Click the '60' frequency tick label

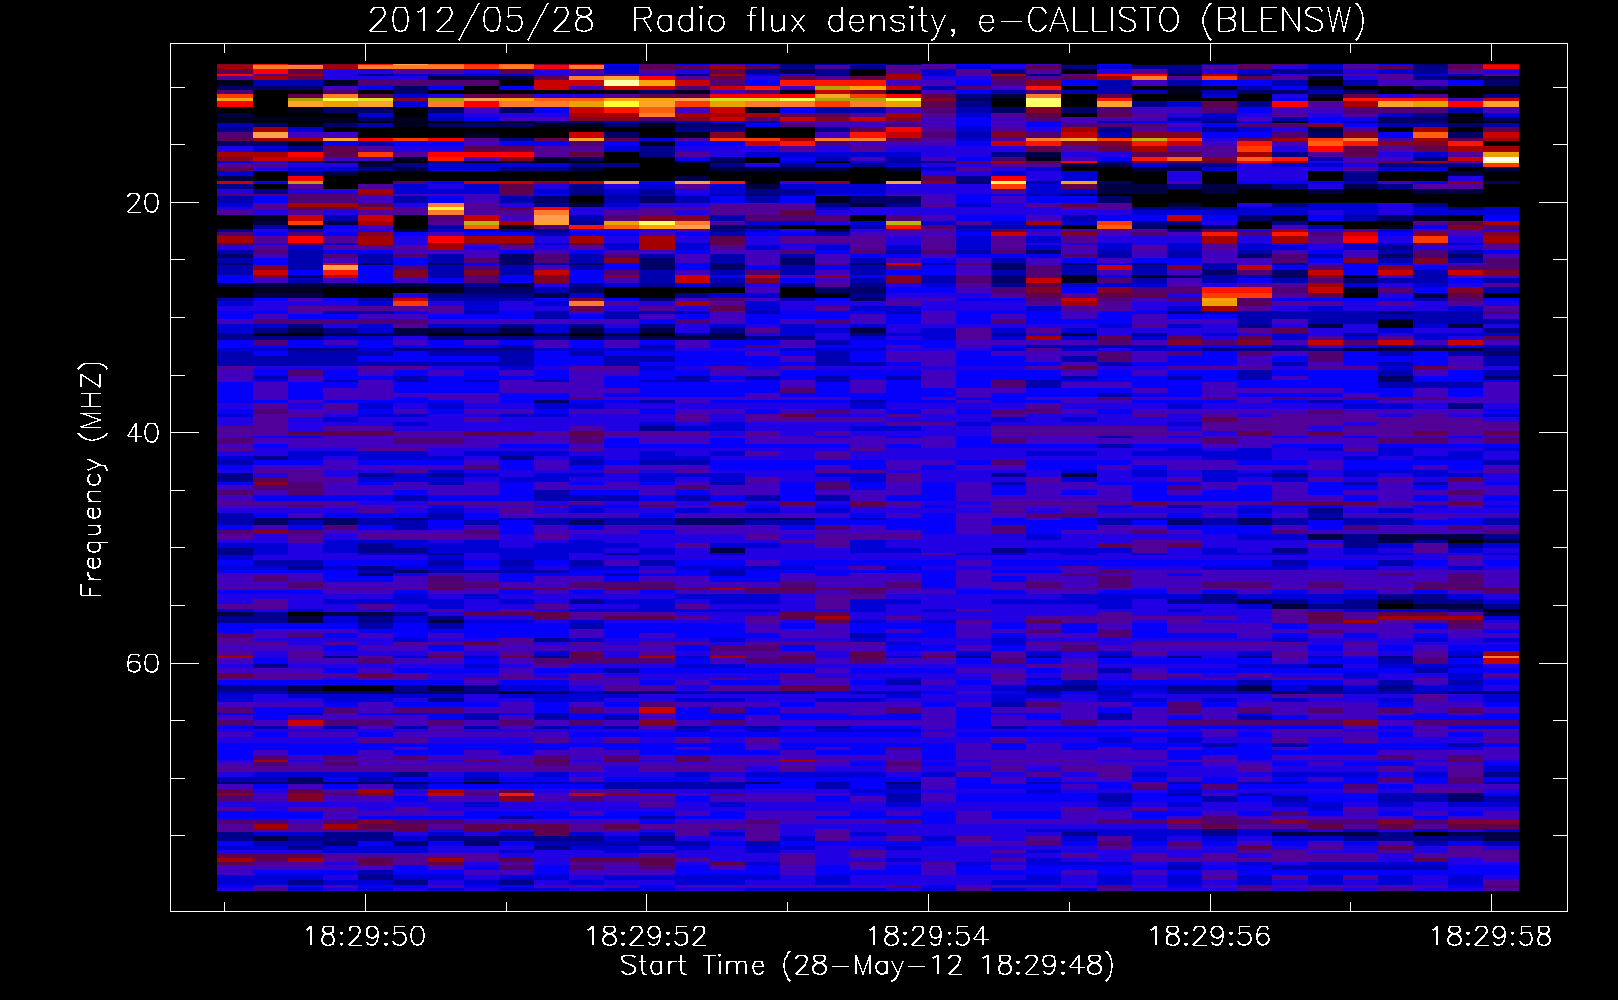click(x=143, y=663)
